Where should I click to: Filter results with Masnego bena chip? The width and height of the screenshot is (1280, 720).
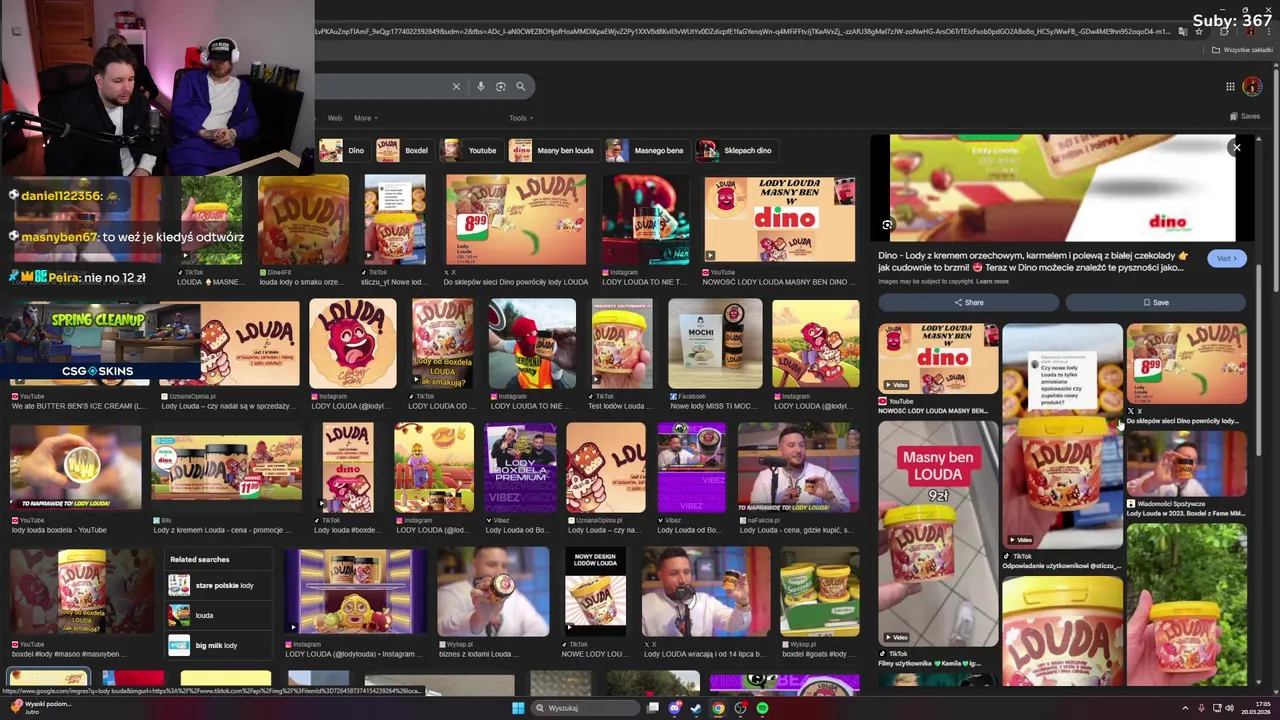(x=646, y=150)
